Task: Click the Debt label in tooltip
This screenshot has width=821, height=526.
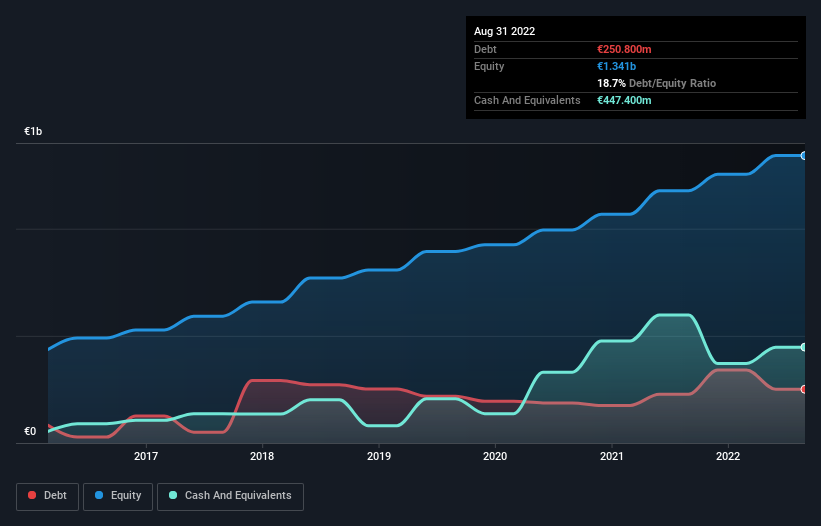Action: click(485, 49)
